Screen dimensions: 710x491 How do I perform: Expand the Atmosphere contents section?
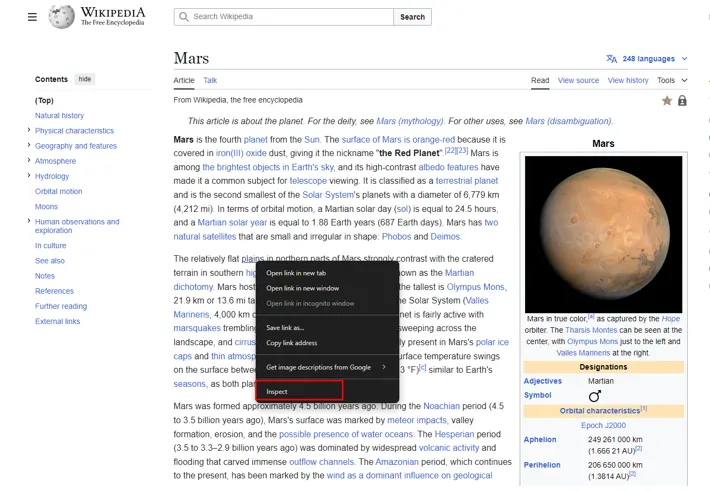pos(29,160)
